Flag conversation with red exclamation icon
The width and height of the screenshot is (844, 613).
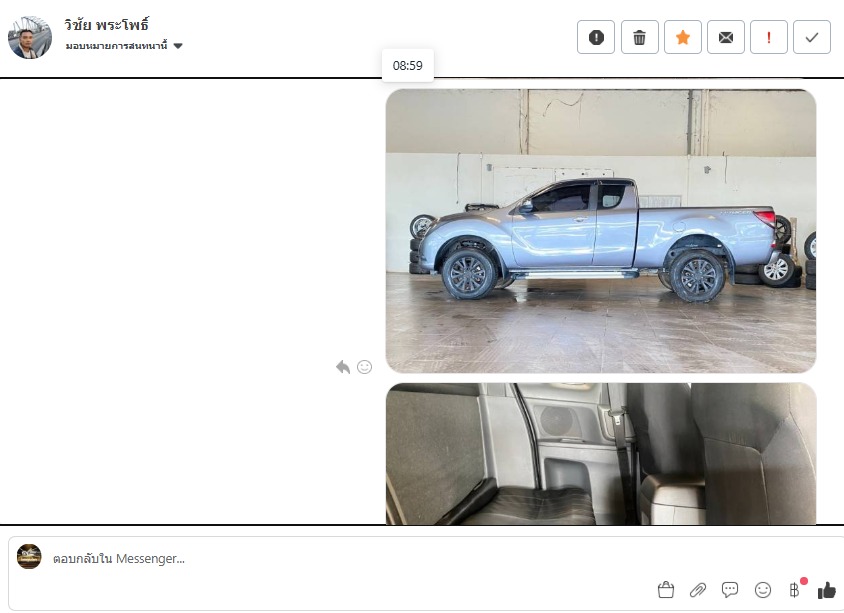pyautogui.click(x=769, y=37)
